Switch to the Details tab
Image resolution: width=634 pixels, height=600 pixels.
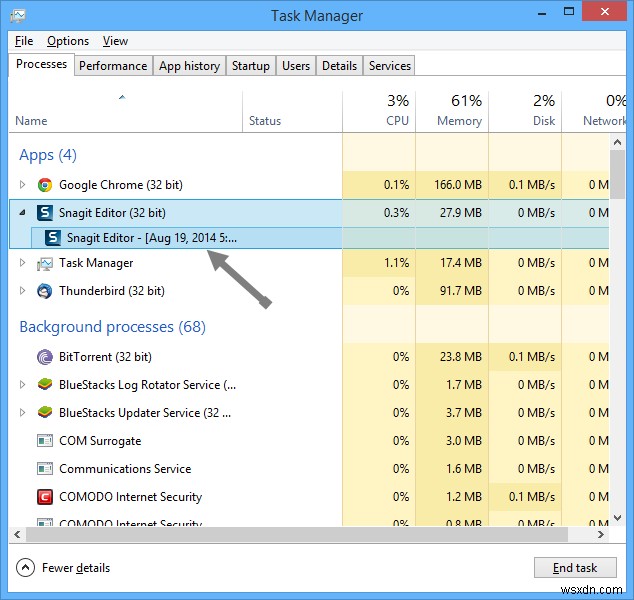pos(339,65)
